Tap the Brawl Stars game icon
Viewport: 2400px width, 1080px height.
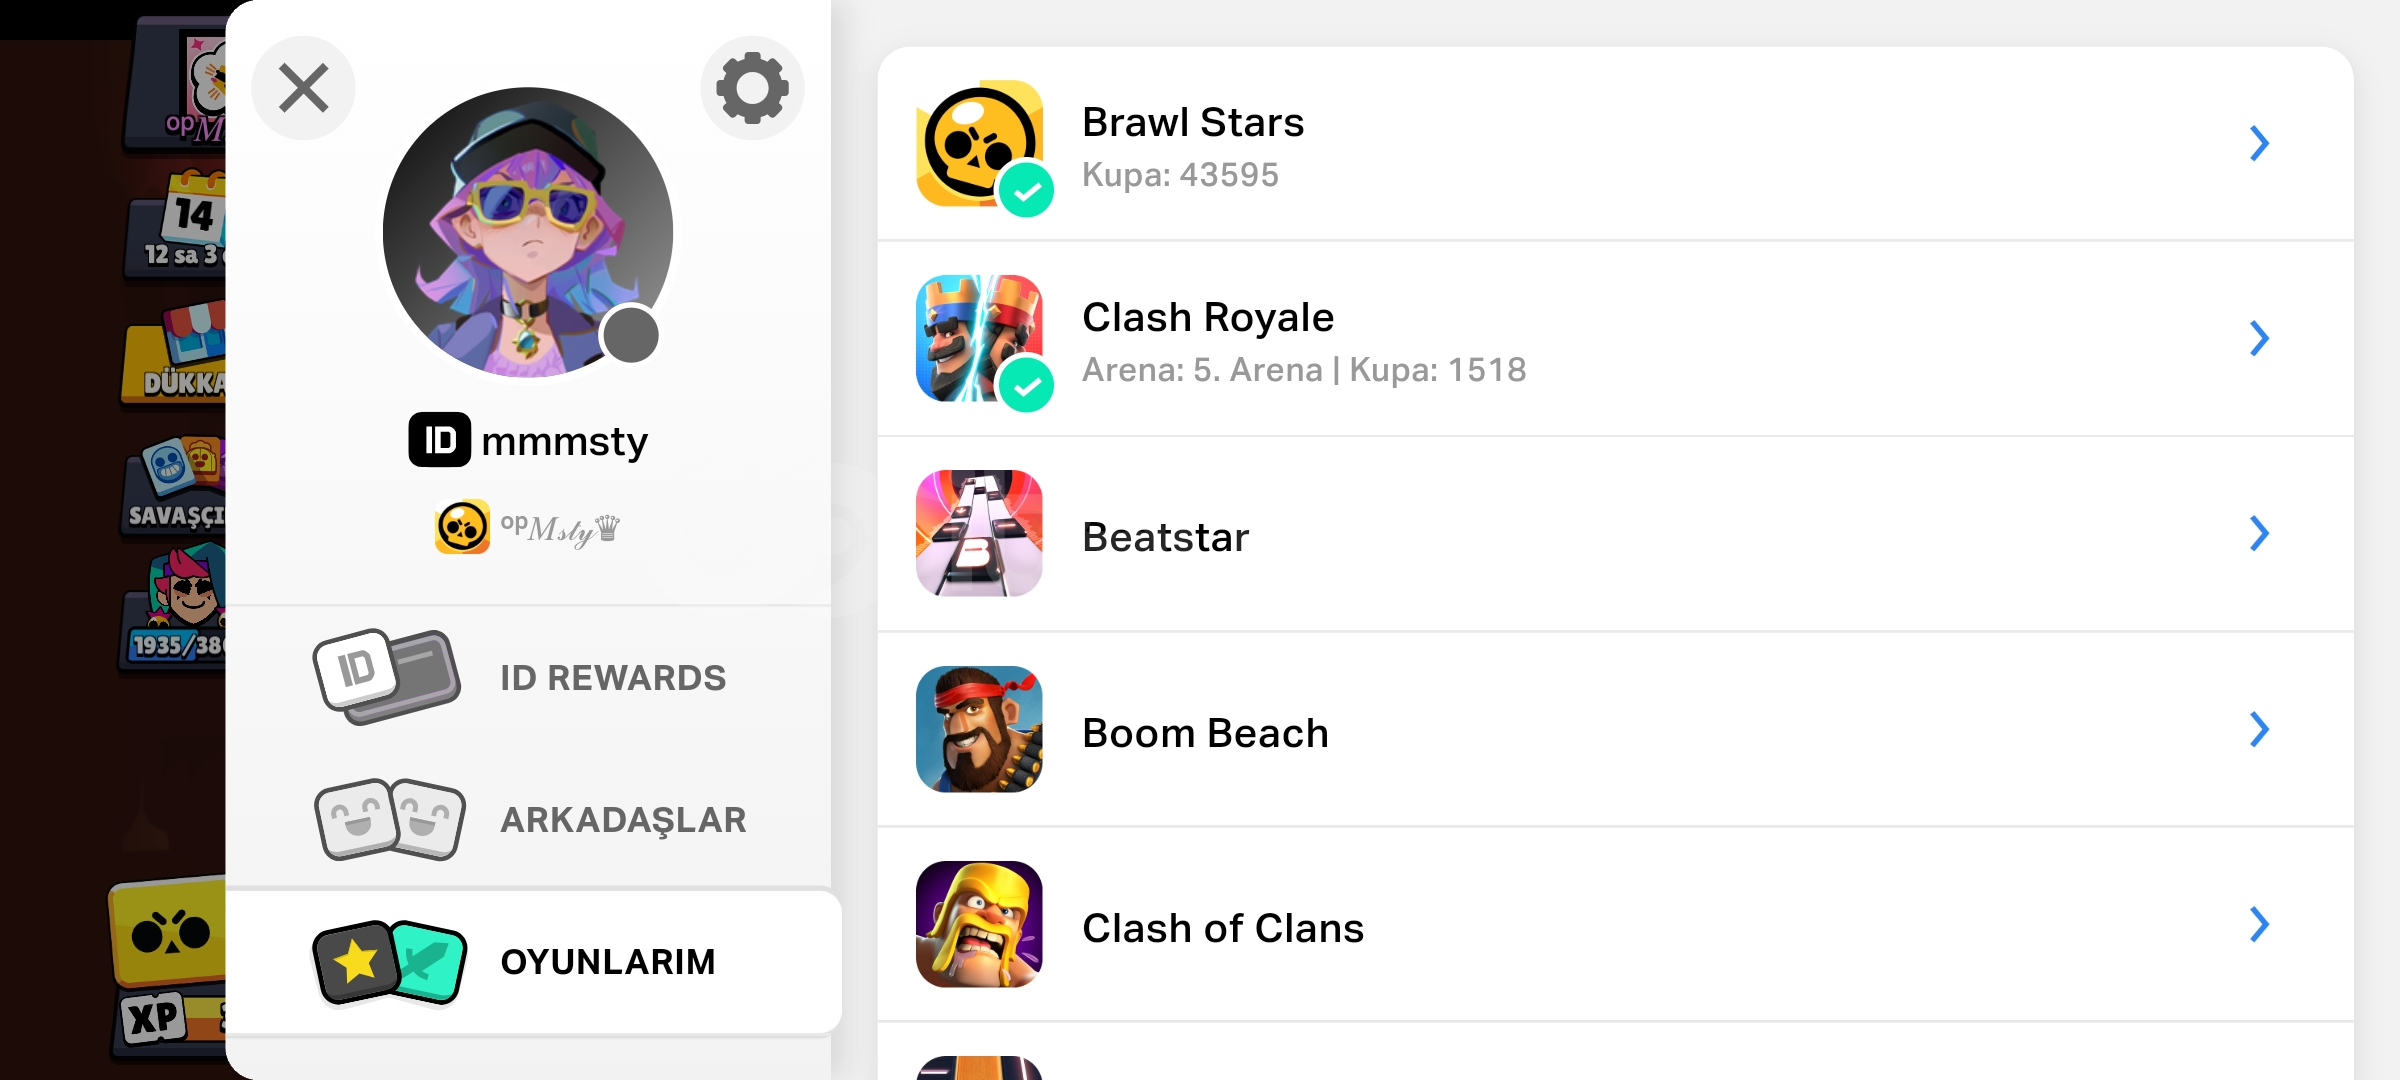pyautogui.click(x=980, y=144)
